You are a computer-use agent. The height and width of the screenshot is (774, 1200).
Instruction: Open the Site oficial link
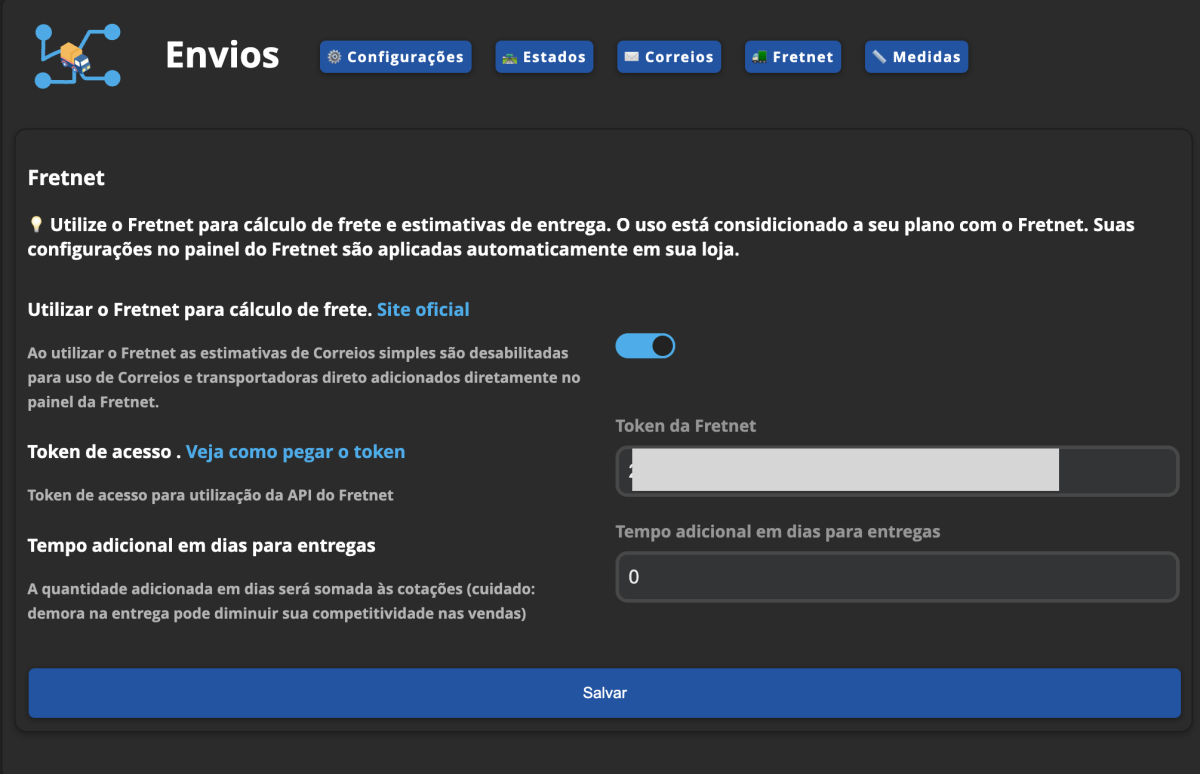[x=423, y=310]
